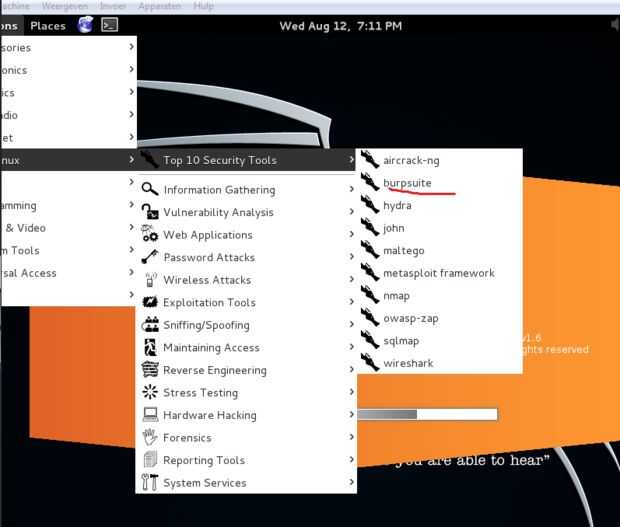Click the System Services wrench icon
The width and height of the screenshot is (620, 527).
[x=150, y=482]
